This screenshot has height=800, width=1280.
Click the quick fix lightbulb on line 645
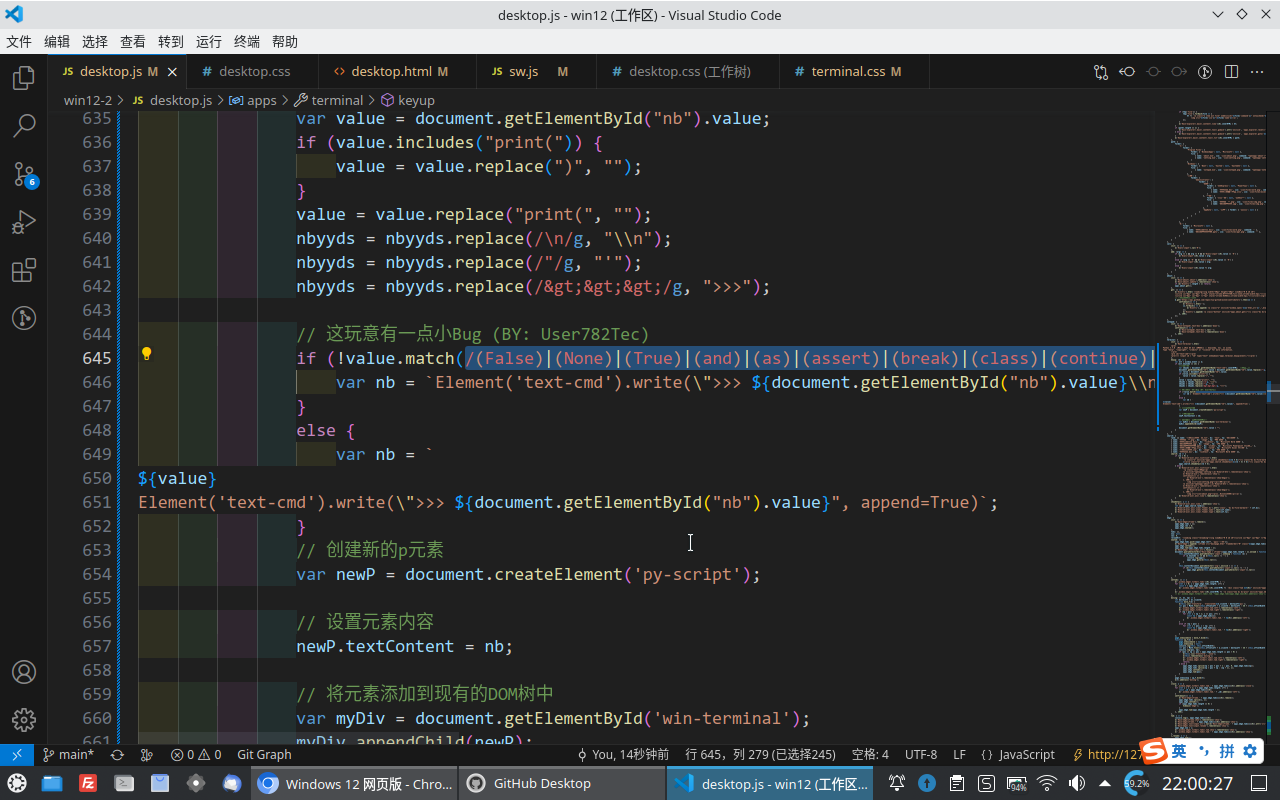[x=146, y=354]
